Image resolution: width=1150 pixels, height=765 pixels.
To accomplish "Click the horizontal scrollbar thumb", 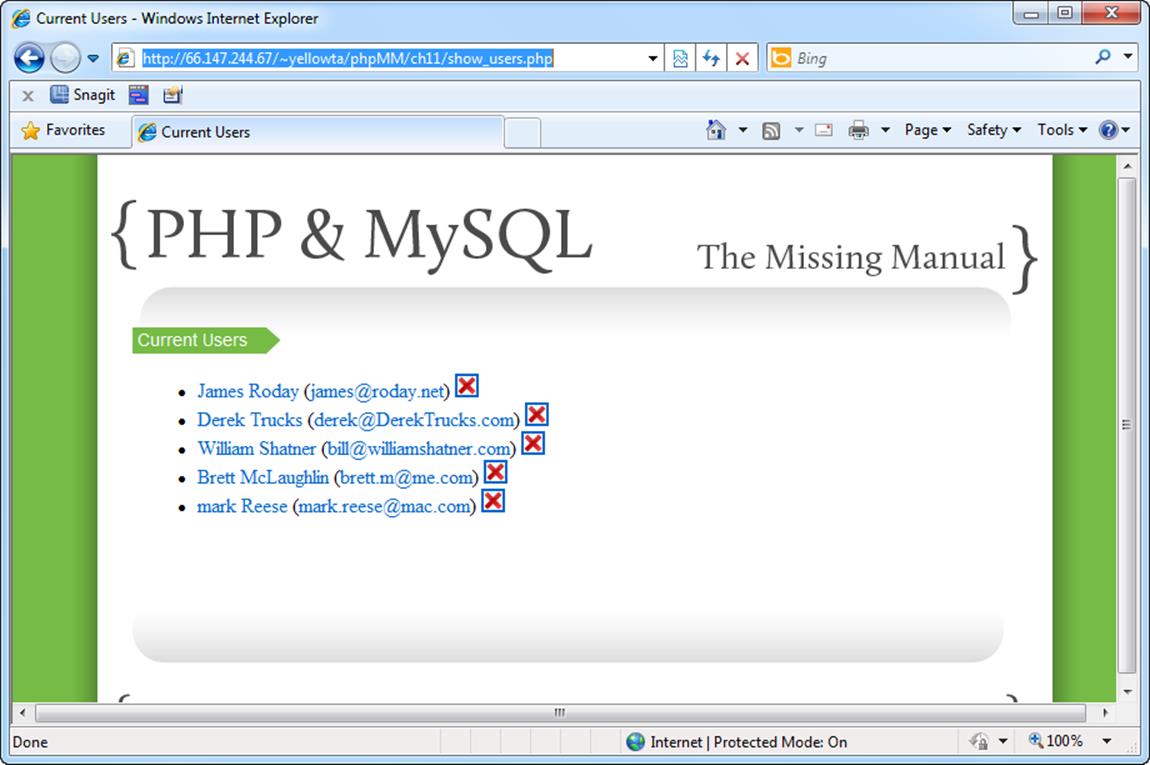I will click(x=560, y=712).
